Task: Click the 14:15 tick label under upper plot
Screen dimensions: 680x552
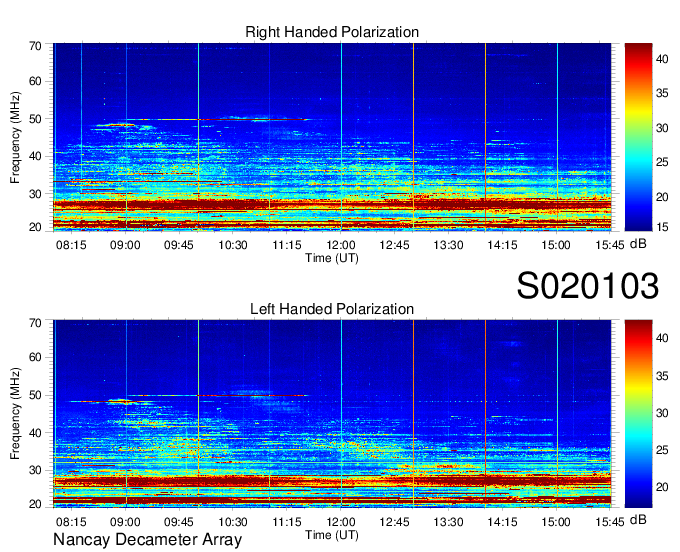Action: click(502, 245)
